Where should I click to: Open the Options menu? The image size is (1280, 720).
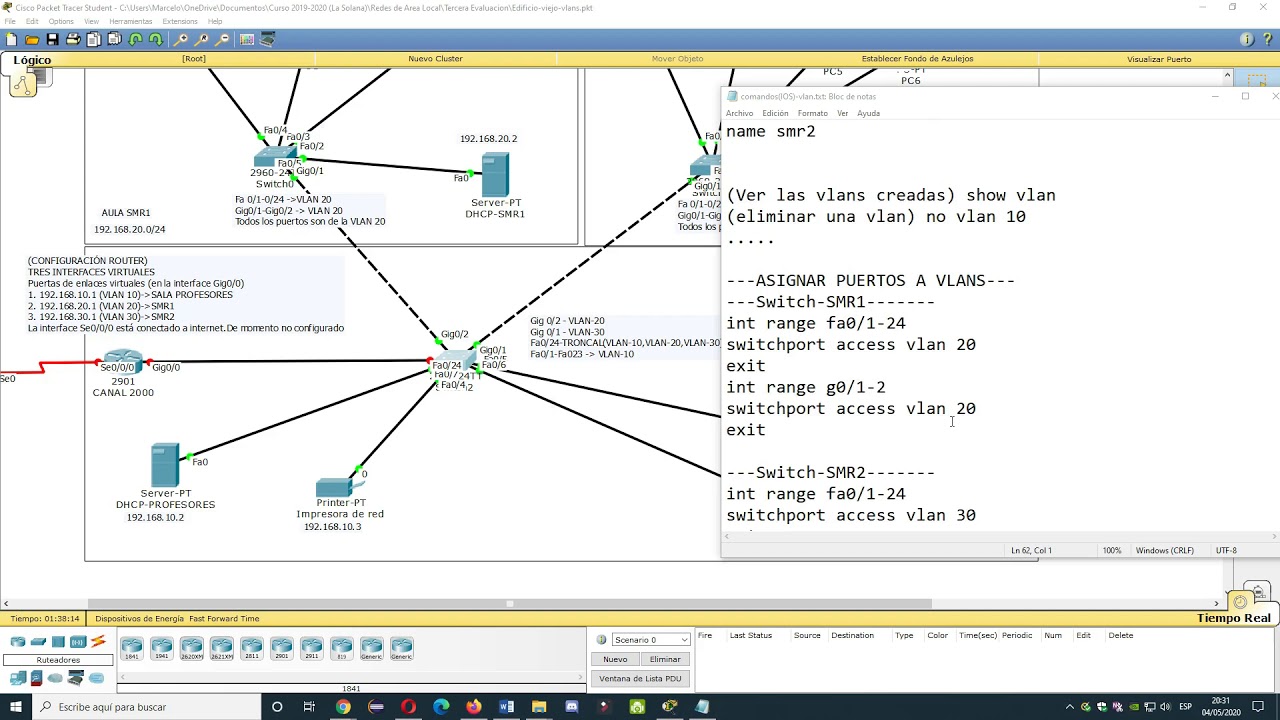click(61, 21)
